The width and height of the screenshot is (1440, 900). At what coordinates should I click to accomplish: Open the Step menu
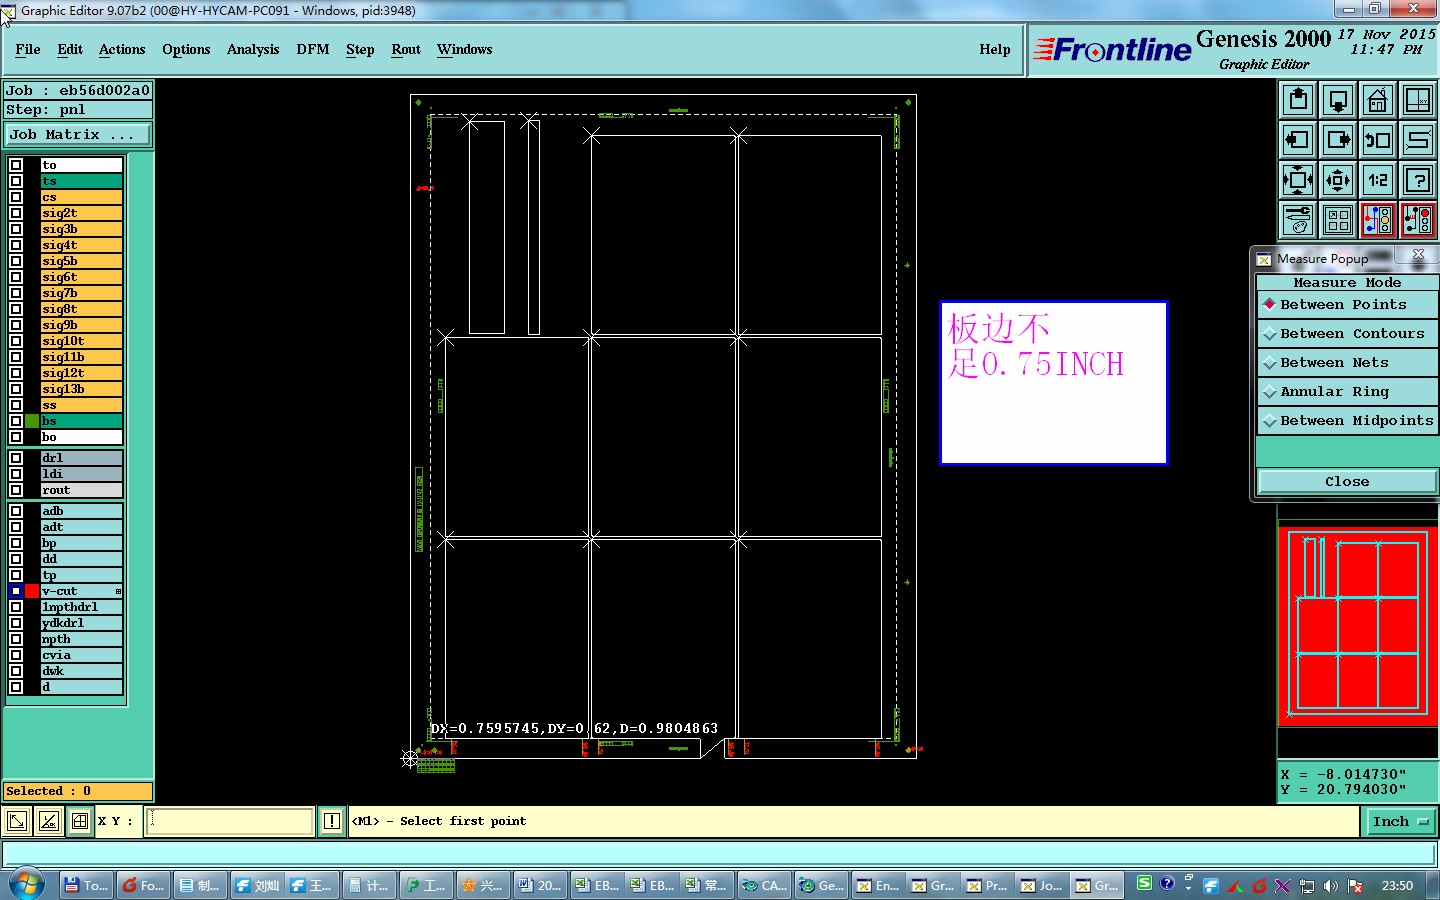[x=360, y=49]
